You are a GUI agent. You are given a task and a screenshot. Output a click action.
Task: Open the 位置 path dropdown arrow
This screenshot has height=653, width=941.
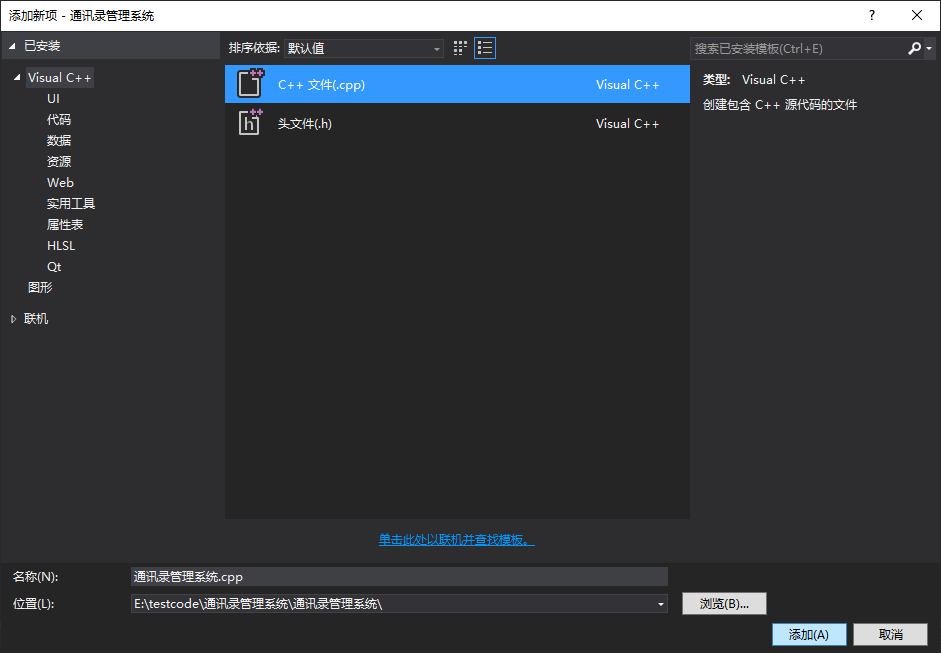pyautogui.click(x=660, y=604)
